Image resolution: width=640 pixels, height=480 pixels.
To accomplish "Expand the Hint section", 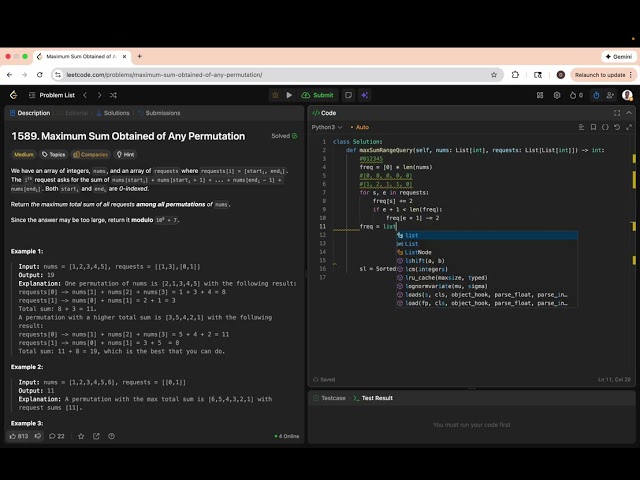I will pos(126,155).
